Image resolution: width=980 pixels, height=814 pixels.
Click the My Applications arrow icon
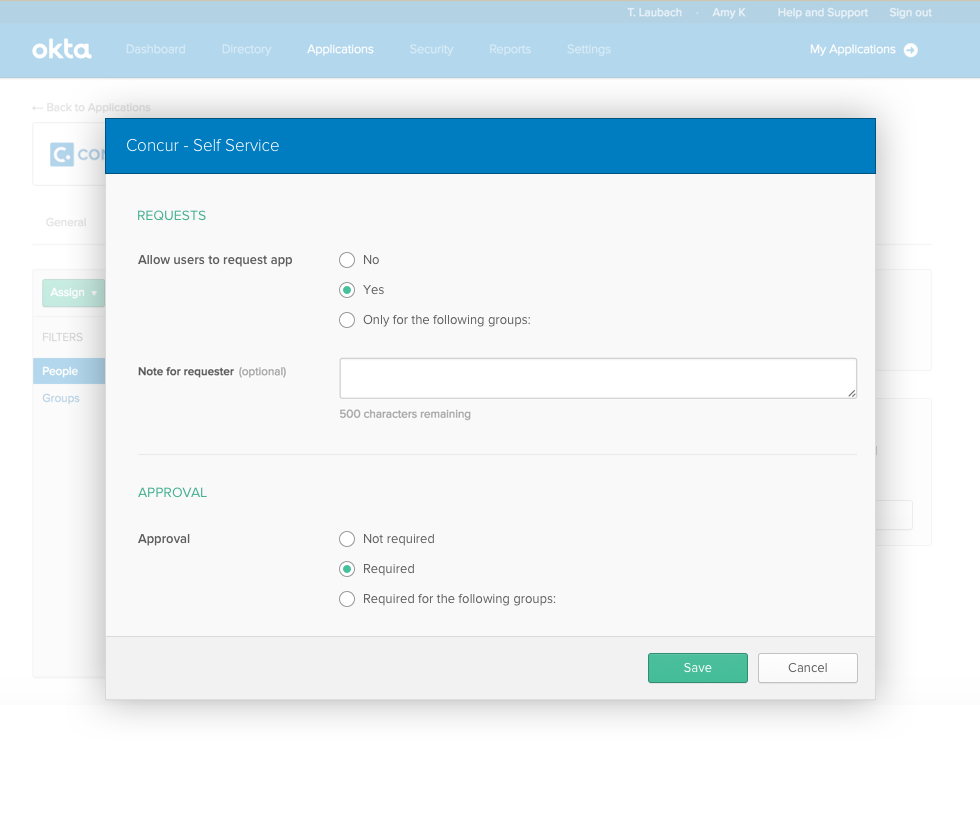pos(911,49)
